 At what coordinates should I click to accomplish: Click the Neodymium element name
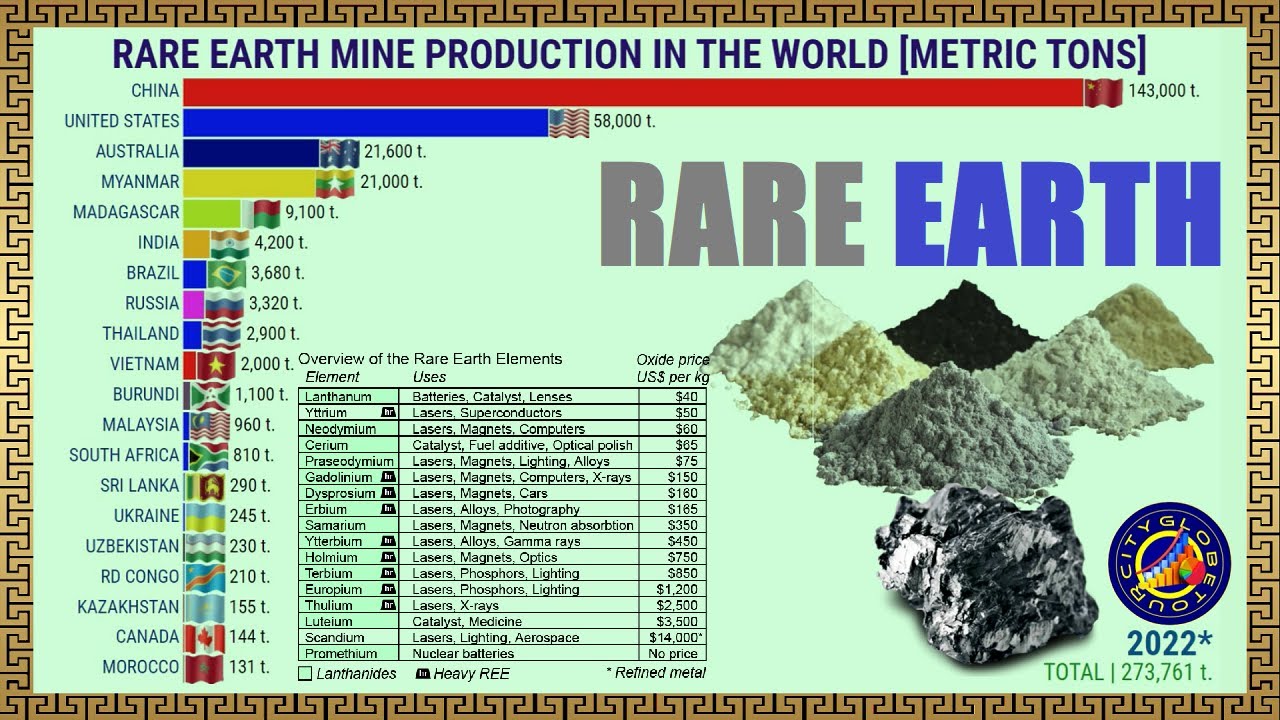pyautogui.click(x=340, y=429)
